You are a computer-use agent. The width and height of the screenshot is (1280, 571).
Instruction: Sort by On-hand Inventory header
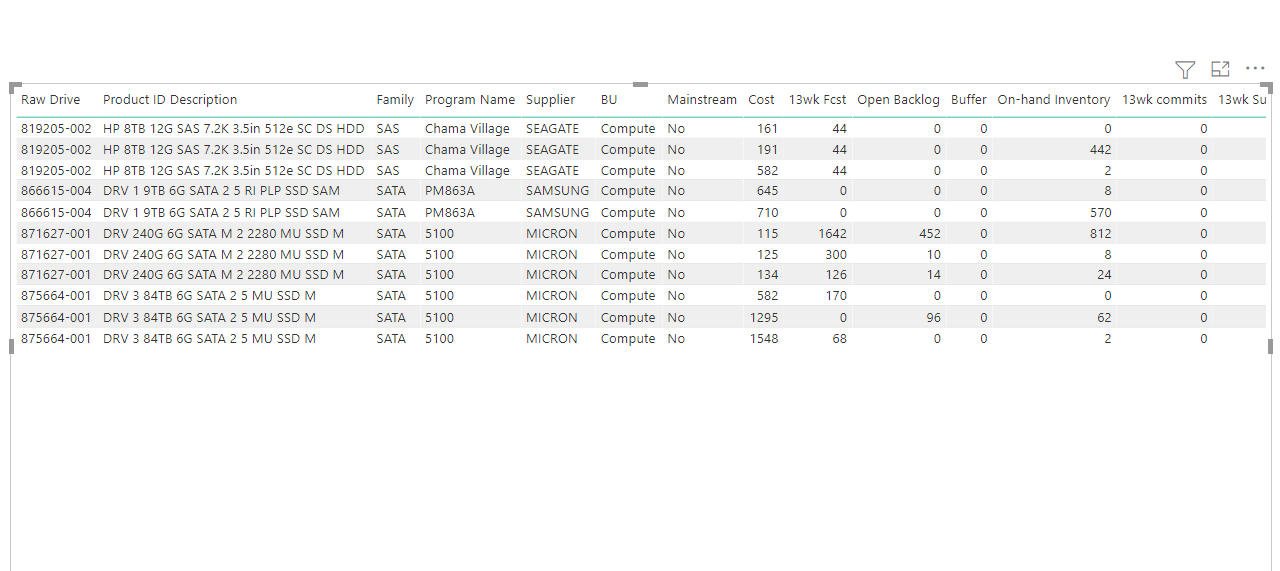(1054, 100)
